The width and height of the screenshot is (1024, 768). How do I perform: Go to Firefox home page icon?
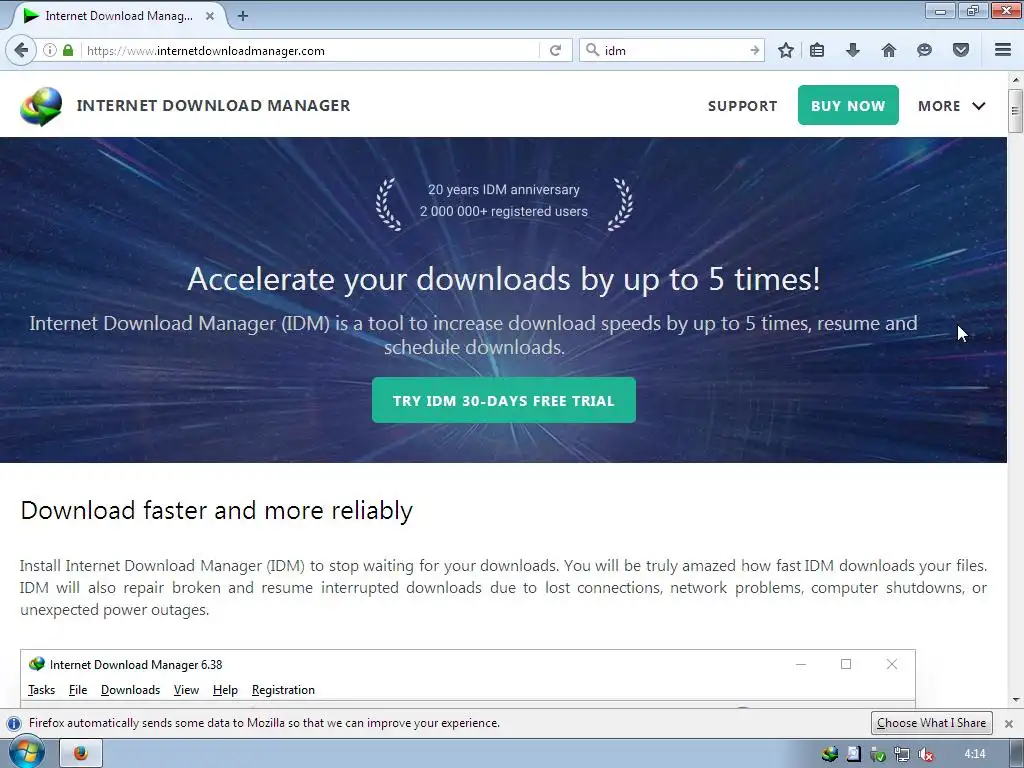tap(888, 50)
